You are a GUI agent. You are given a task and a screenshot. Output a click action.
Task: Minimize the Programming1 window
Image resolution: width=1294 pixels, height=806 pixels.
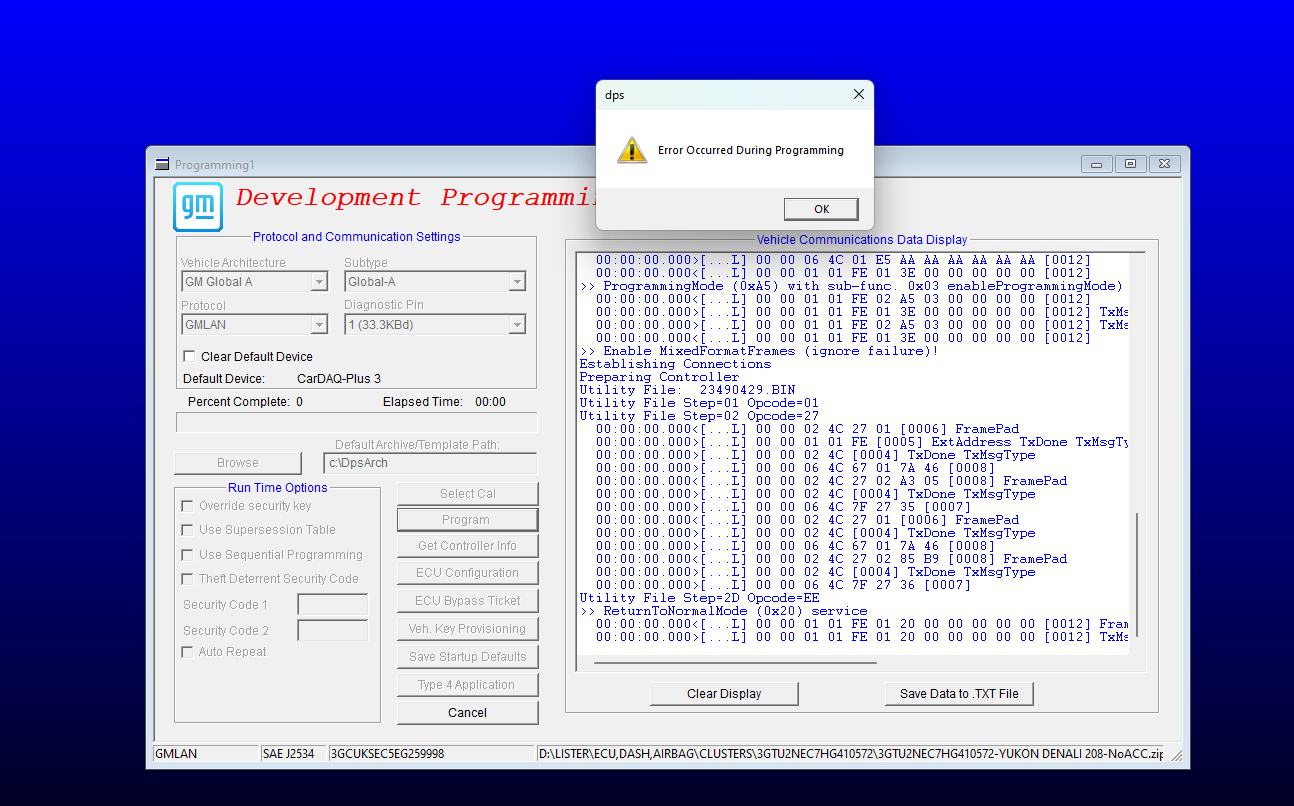(1097, 164)
